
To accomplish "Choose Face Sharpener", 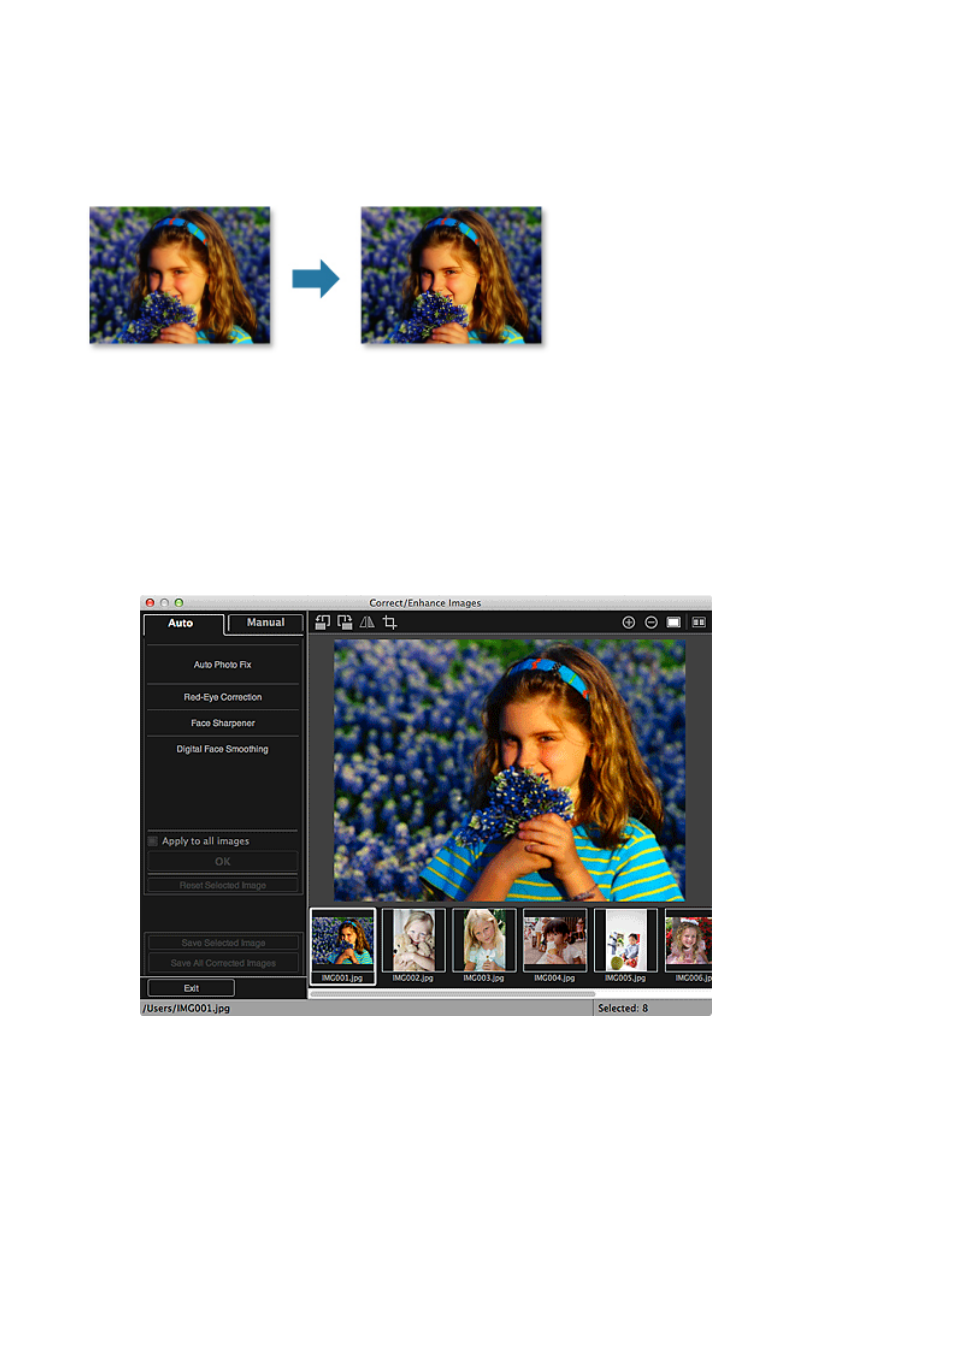I will click(223, 723).
